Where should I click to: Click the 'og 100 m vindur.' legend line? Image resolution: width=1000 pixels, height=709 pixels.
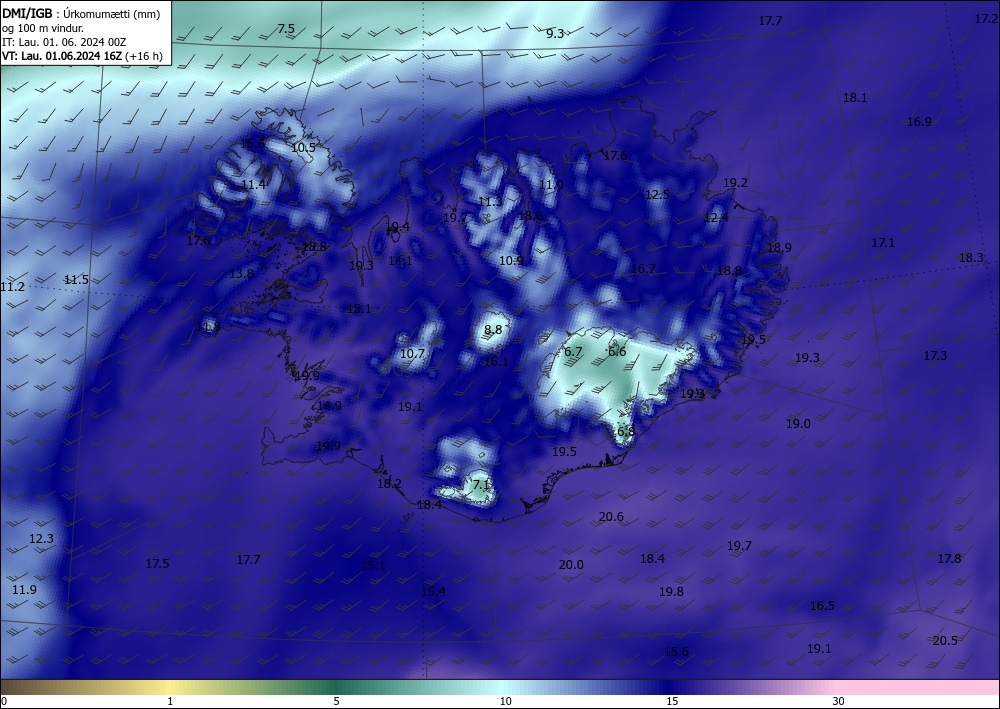pos(43,28)
